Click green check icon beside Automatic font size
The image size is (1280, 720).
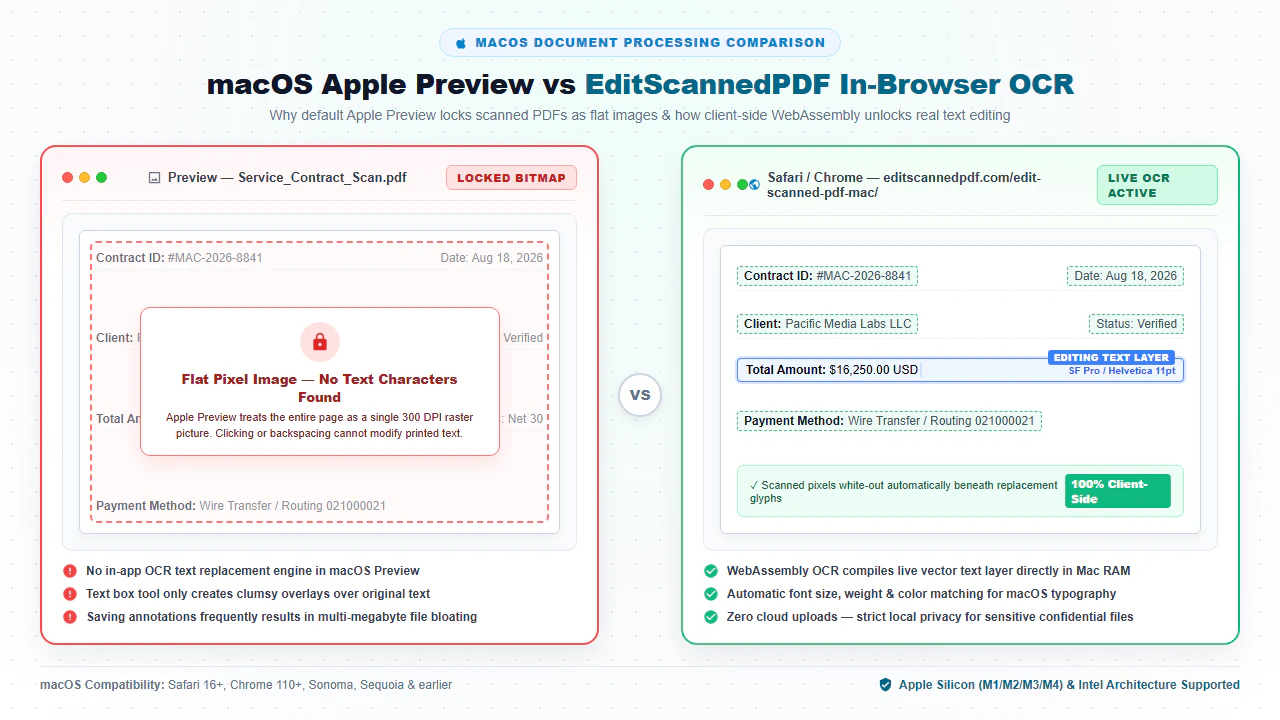click(x=711, y=594)
